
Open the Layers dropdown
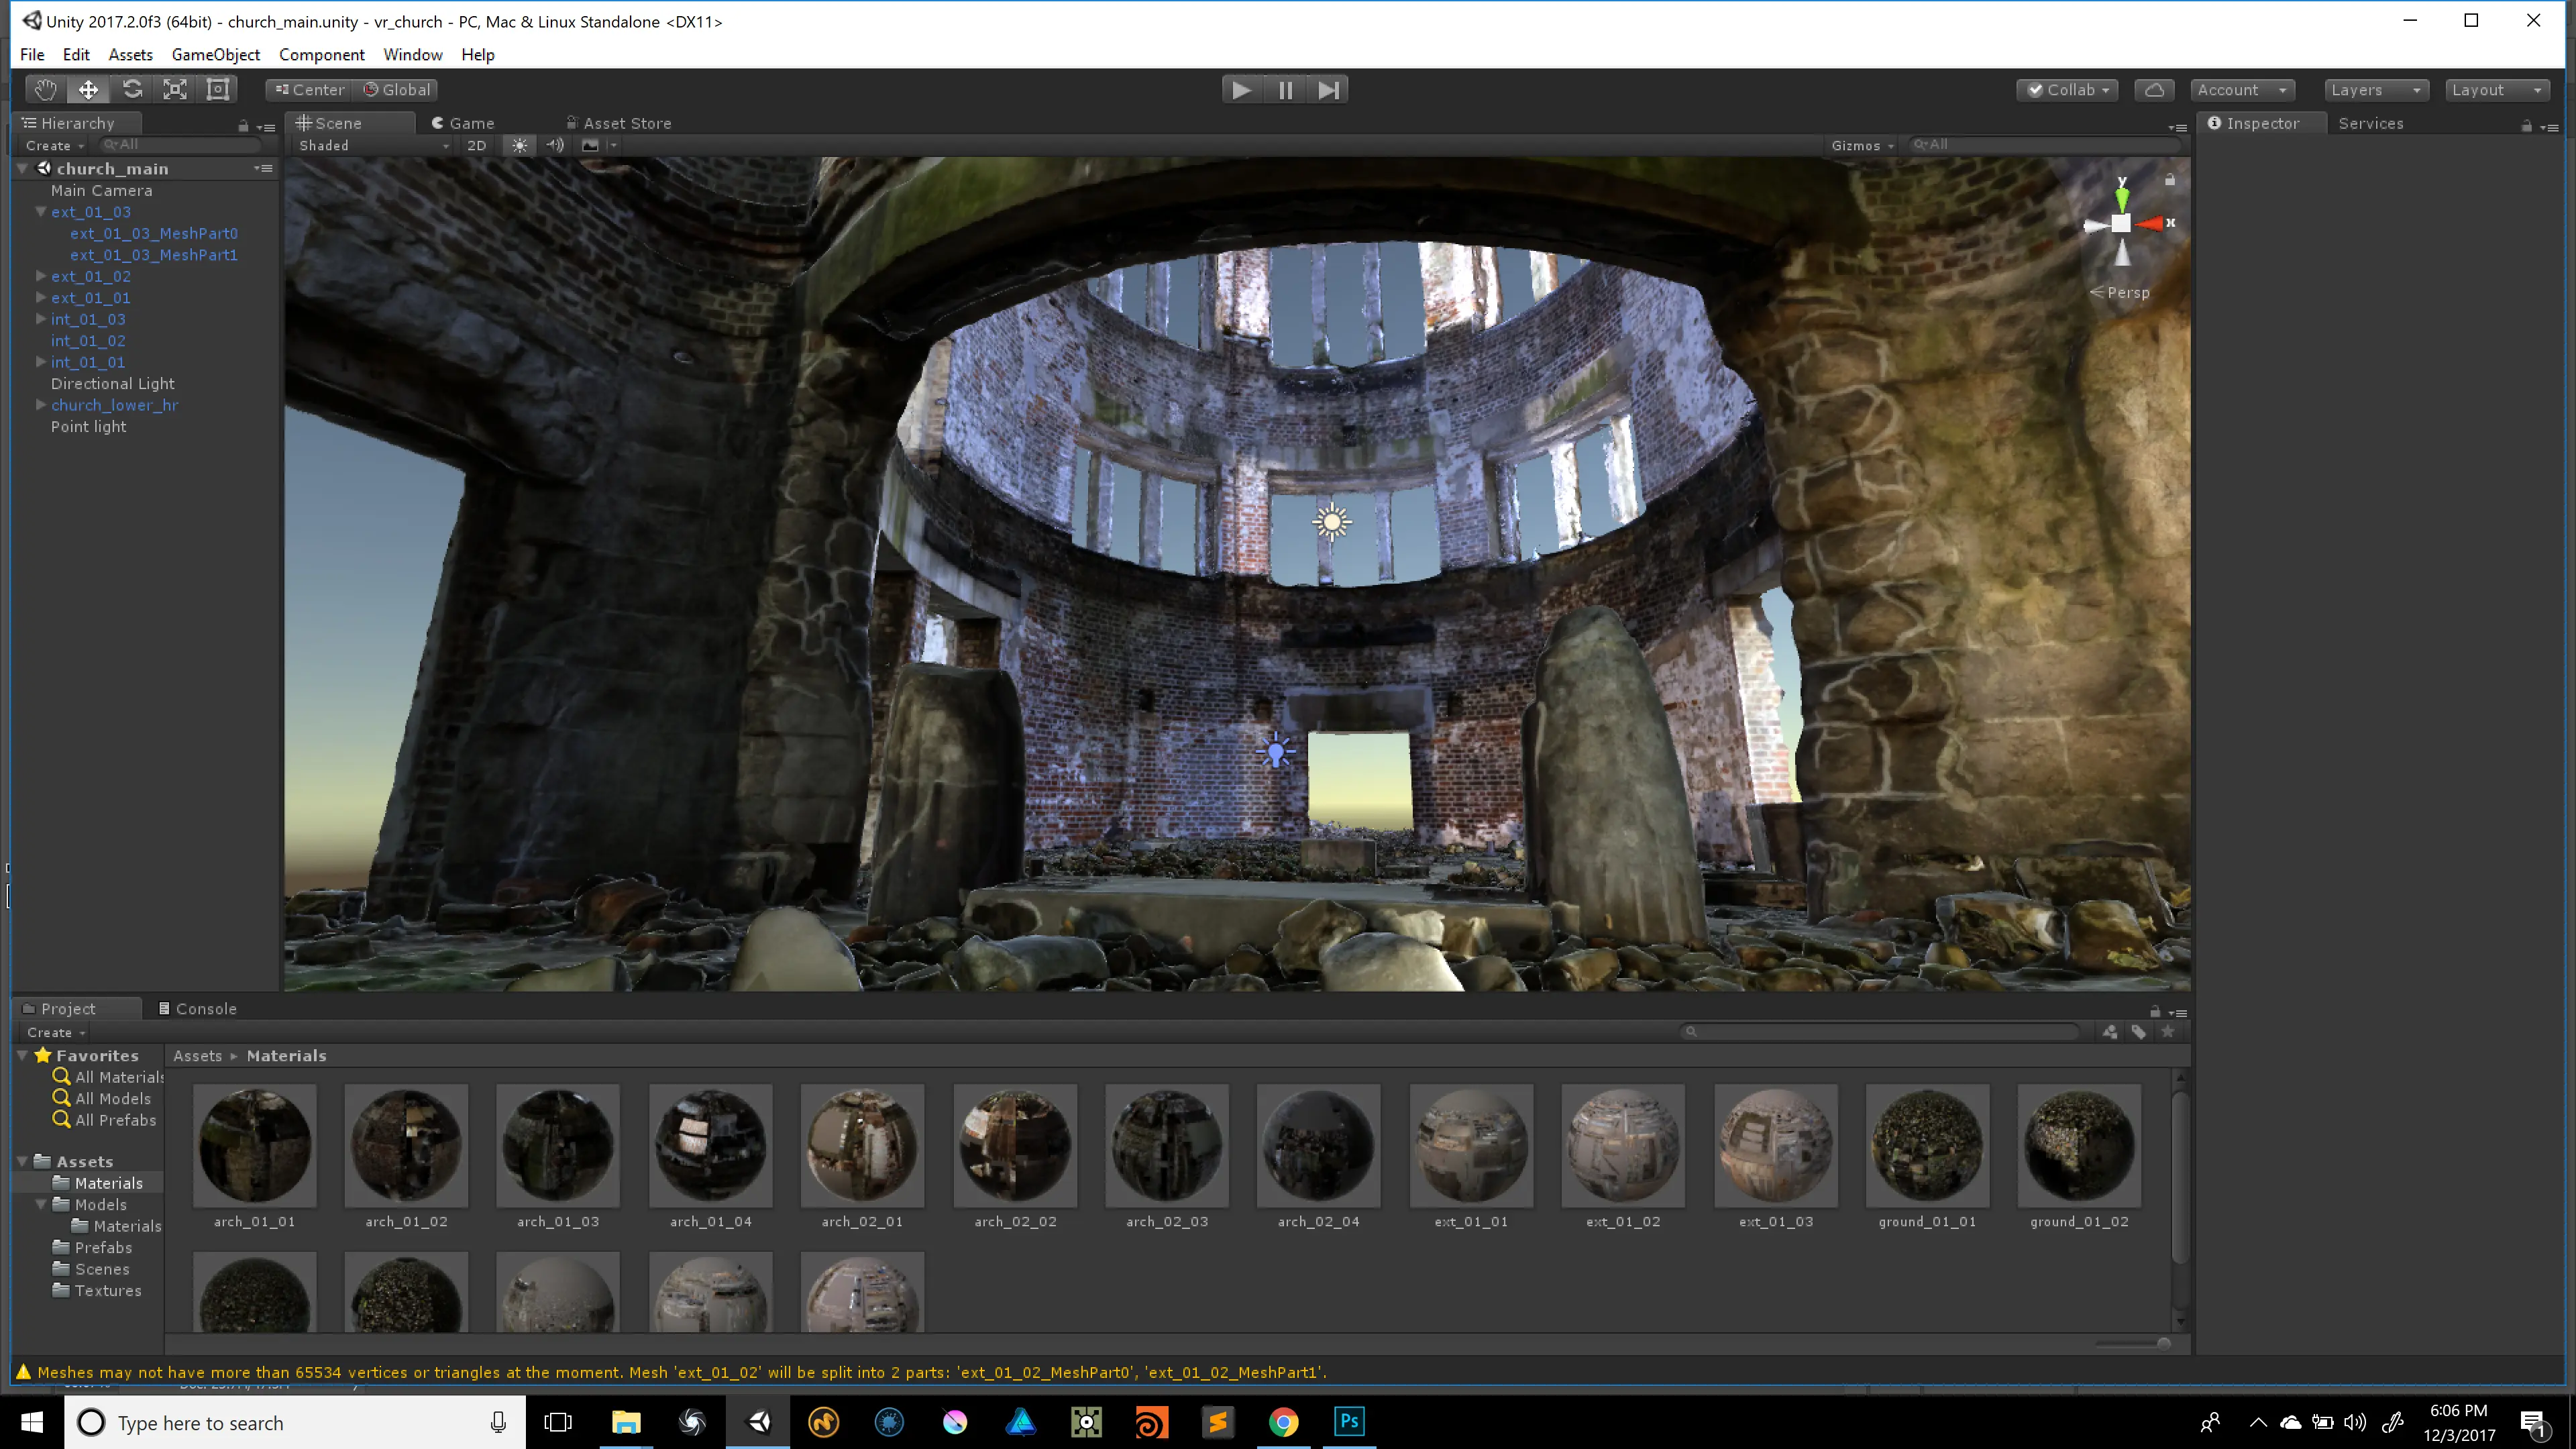coord(2376,90)
